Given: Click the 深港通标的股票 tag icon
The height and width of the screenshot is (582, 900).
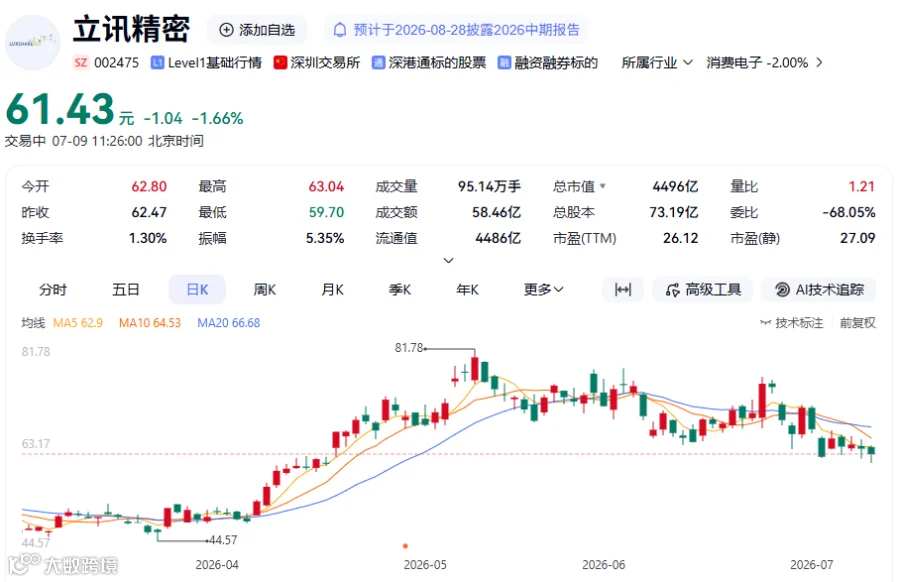Looking at the screenshot, I should tap(378, 63).
